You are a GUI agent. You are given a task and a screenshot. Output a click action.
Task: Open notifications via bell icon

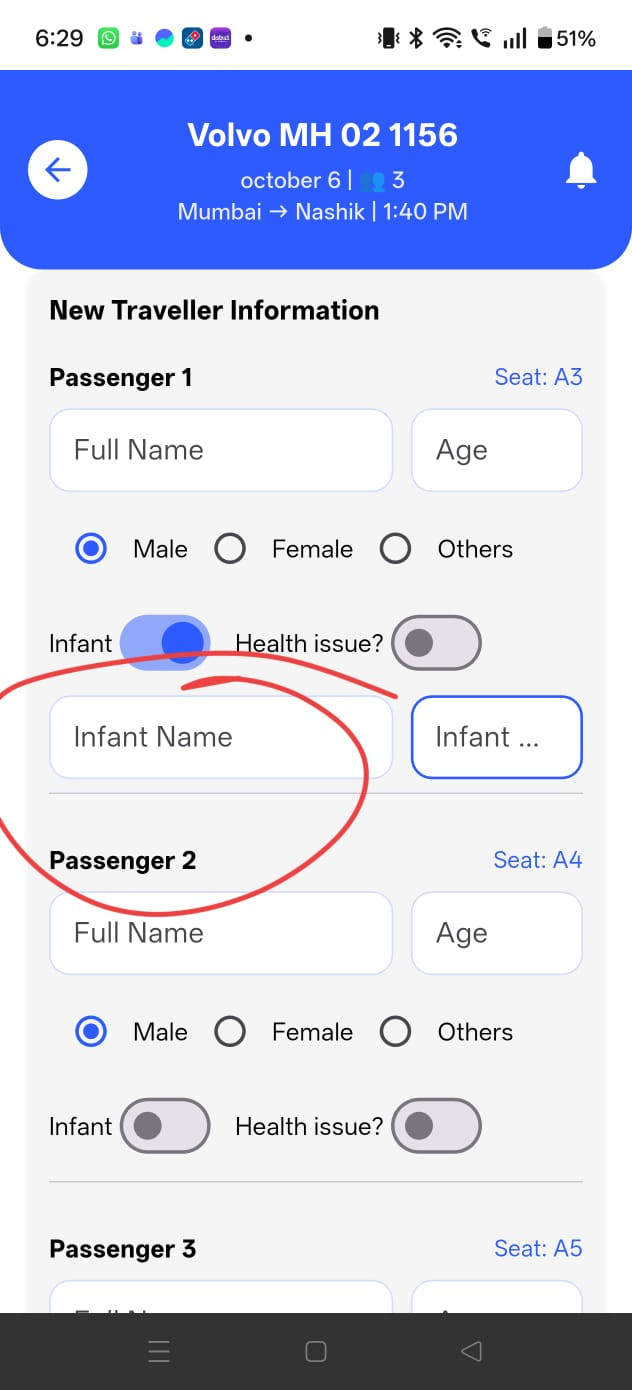click(x=581, y=171)
